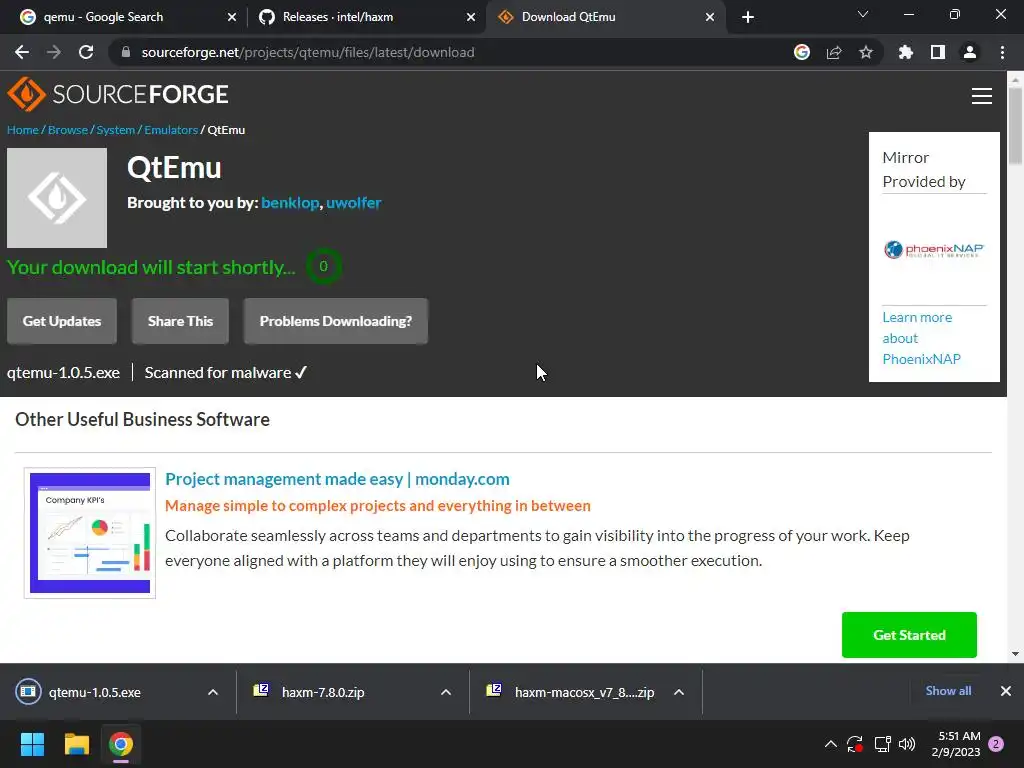Expand options for haxm-7.8.0.zip download
This screenshot has height=768, width=1024.
point(446,692)
